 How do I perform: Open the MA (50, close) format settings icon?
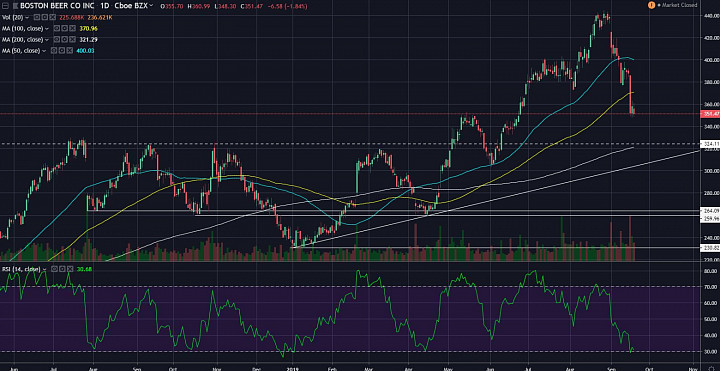(x=62, y=51)
